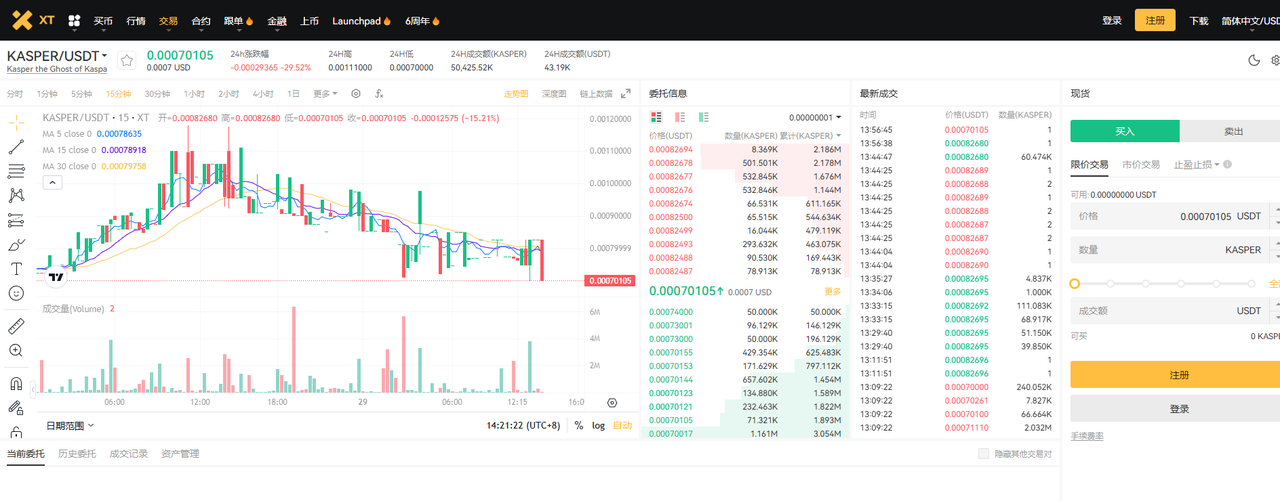Click the order amount percentage slider handle
The height and width of the screenshot is (501, 1280).
[1075, 284]
